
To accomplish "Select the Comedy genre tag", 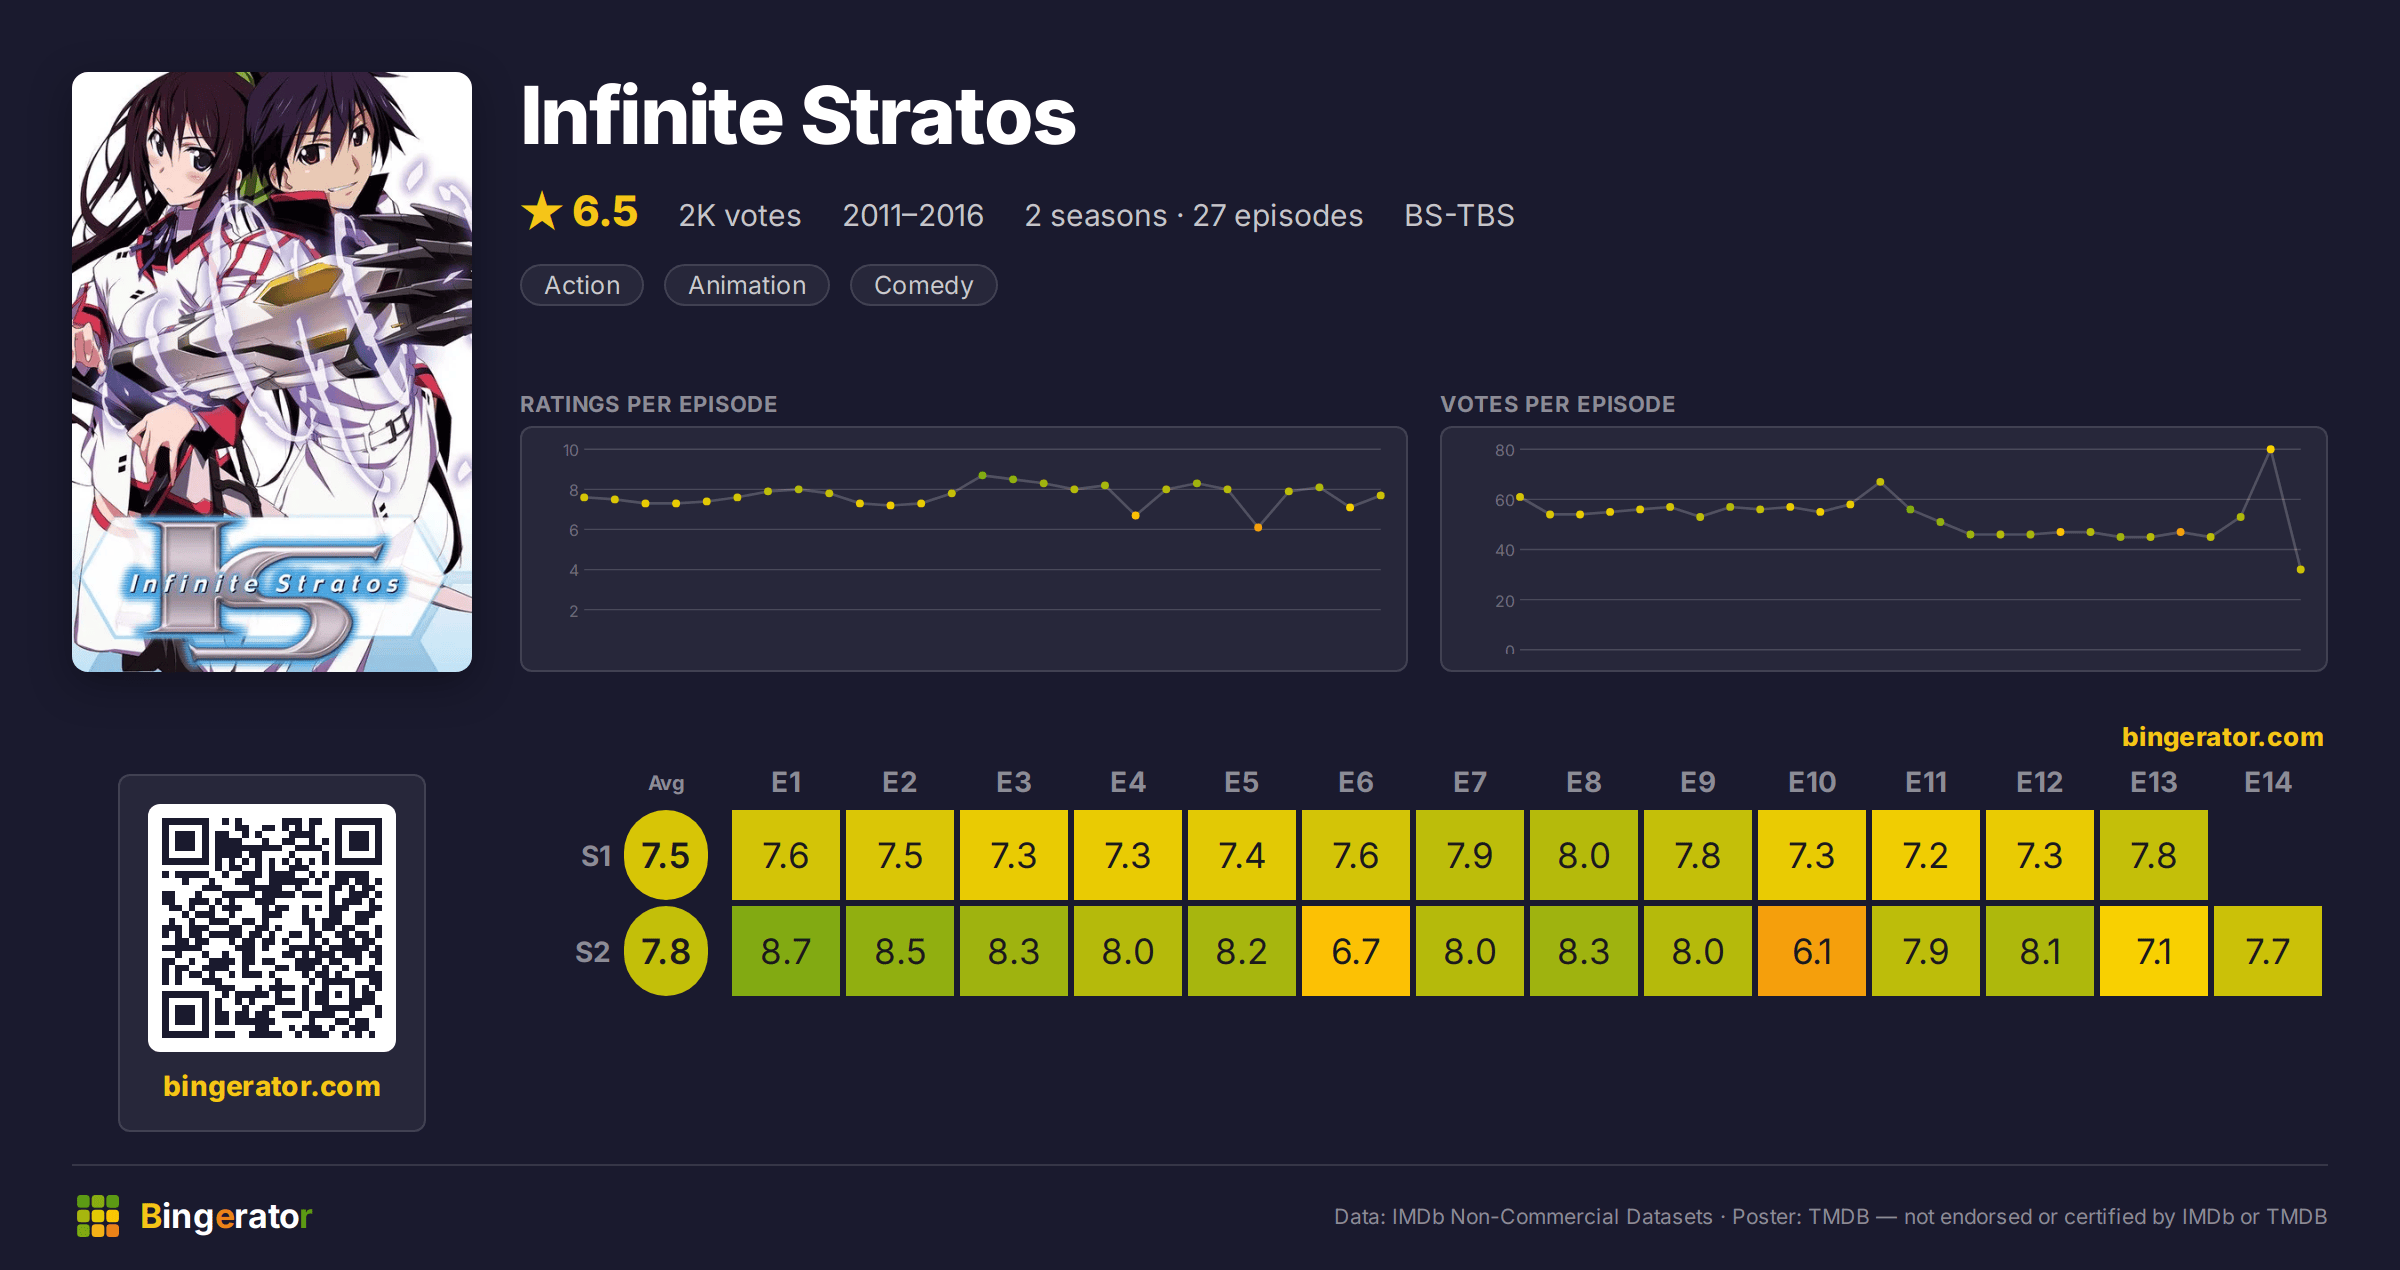I will (x=923, y=285).
